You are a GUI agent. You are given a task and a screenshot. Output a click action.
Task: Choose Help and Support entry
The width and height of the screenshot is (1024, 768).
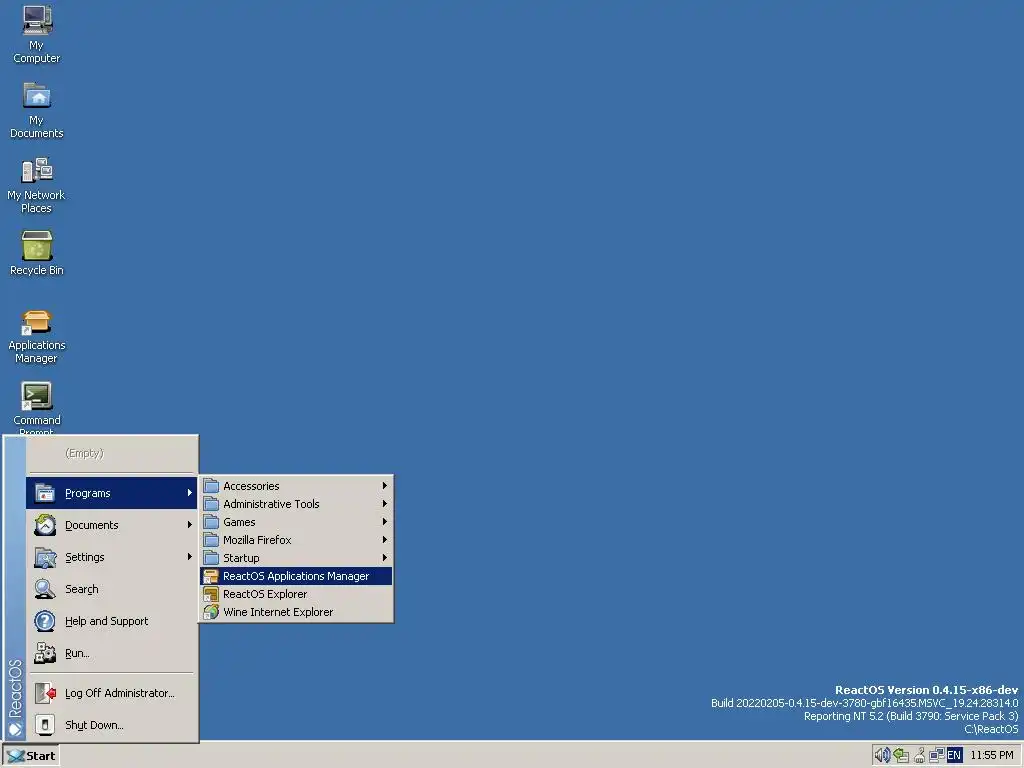[112, 621]
